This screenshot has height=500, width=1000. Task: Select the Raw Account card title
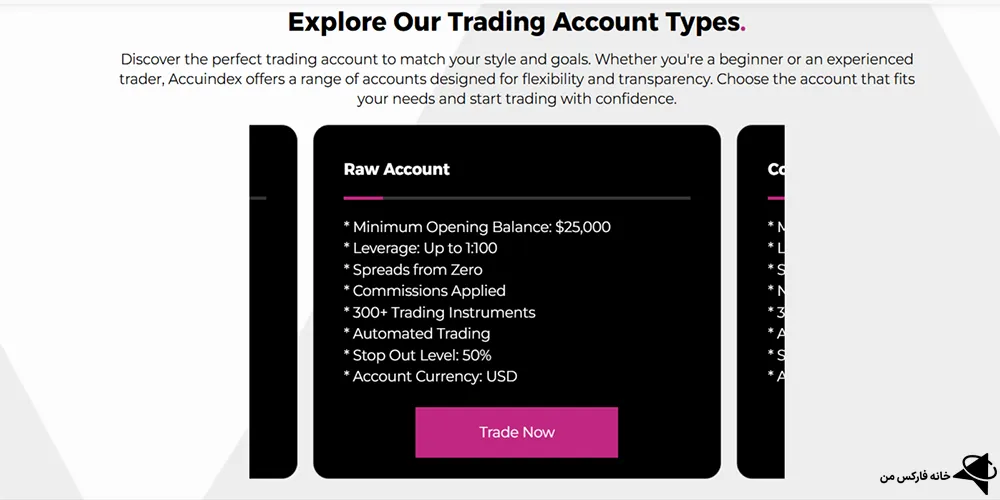click(397, 169)
